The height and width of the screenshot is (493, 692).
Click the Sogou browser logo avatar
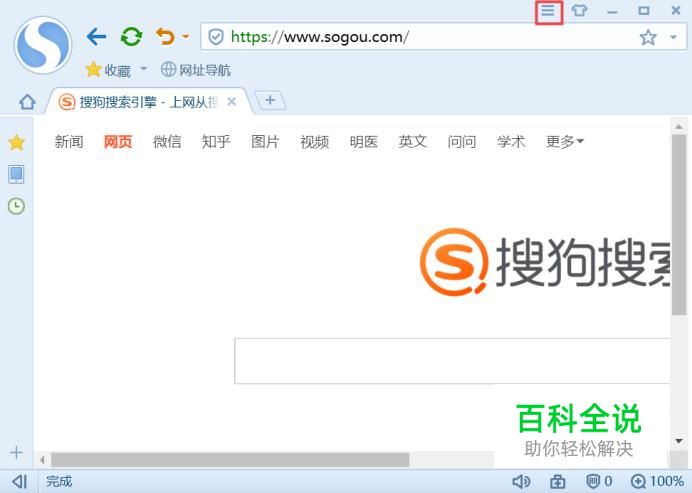43,45
